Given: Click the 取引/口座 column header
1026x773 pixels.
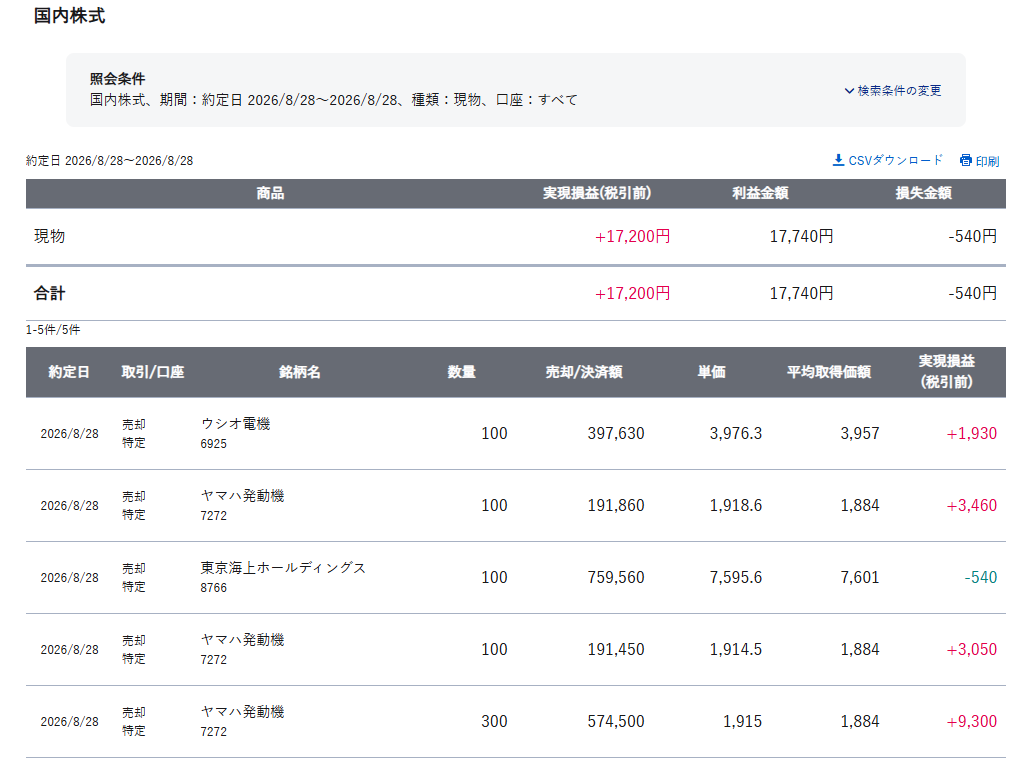Looking at the screenshot, I should (x=152, y=372).
